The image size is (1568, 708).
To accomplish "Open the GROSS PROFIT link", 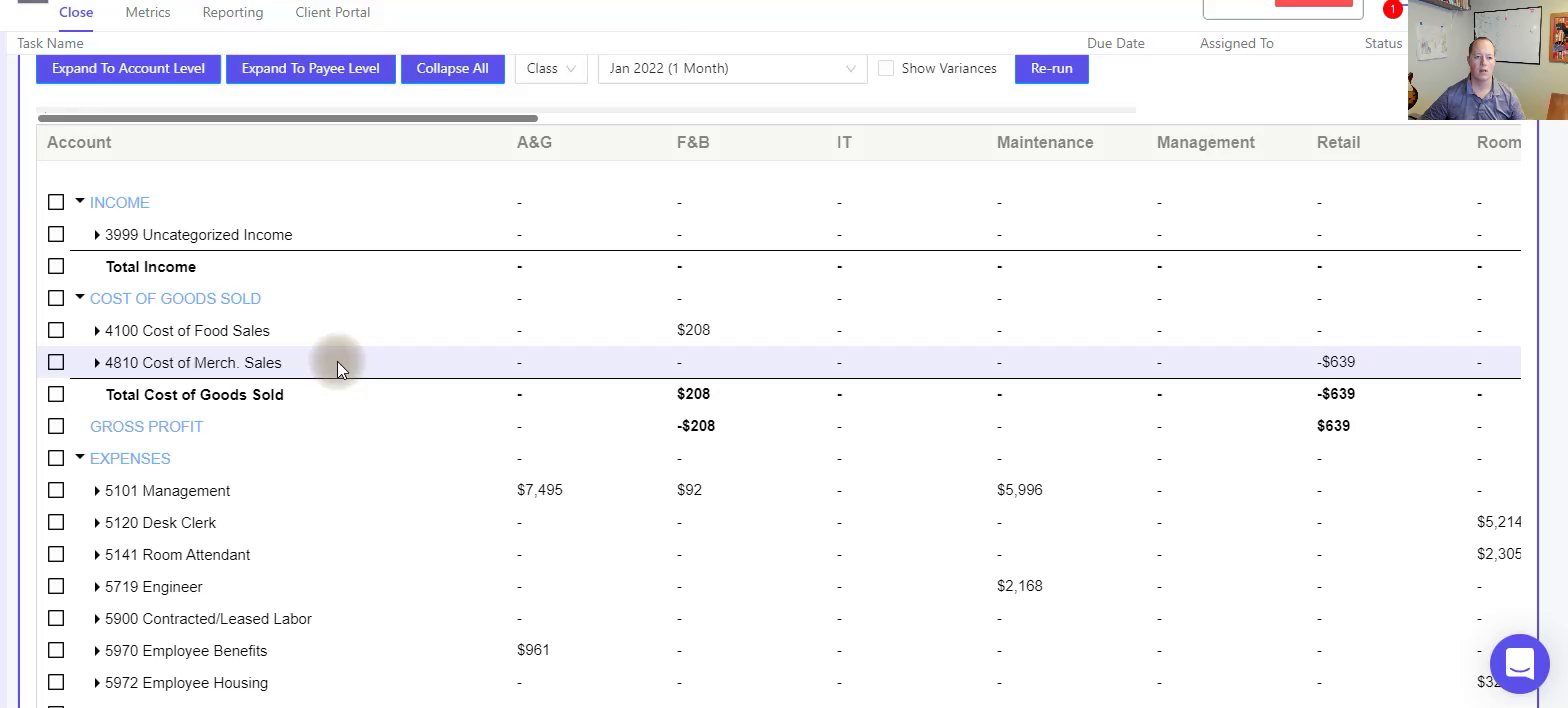I will point(146,427).
